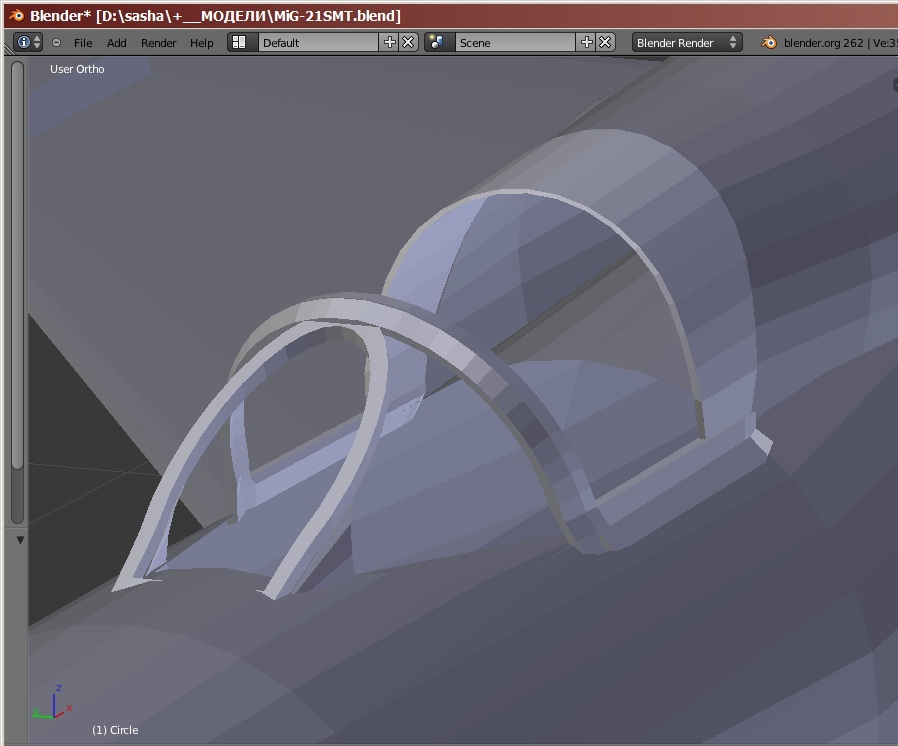Image resolution: width=898 pixels, height=746 pixels.
Task: Open the Add menu
Action: tap(117, 43)
